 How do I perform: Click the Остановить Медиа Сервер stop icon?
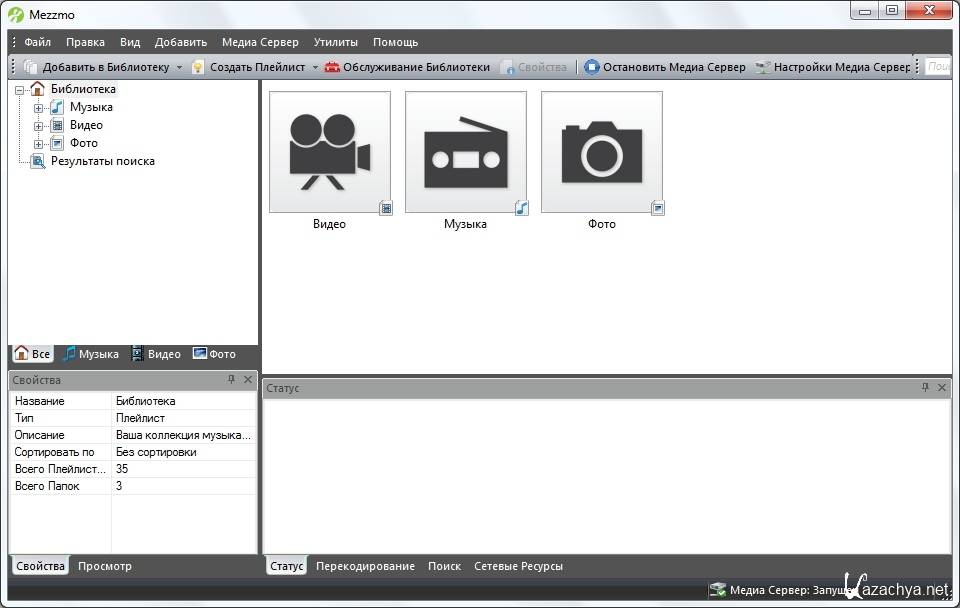point(592,67)
